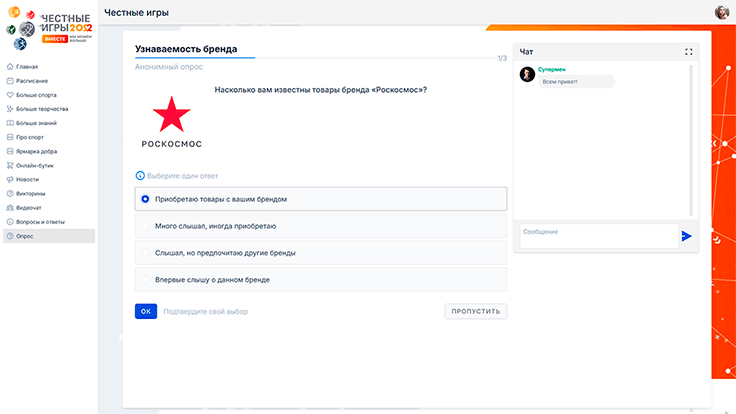Open Видеочат menu label
736x414 pixels.
(x=29, y=207)
